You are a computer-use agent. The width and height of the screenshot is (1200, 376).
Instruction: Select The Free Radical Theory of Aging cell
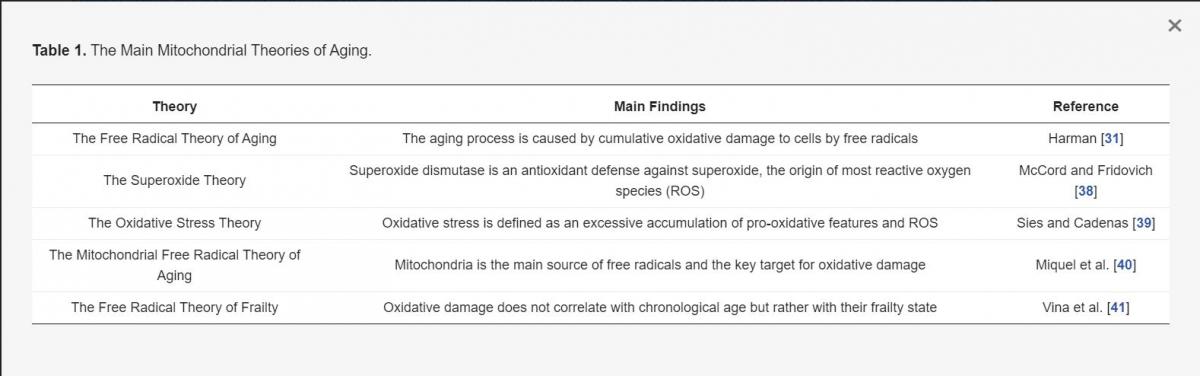pos(174,139)
